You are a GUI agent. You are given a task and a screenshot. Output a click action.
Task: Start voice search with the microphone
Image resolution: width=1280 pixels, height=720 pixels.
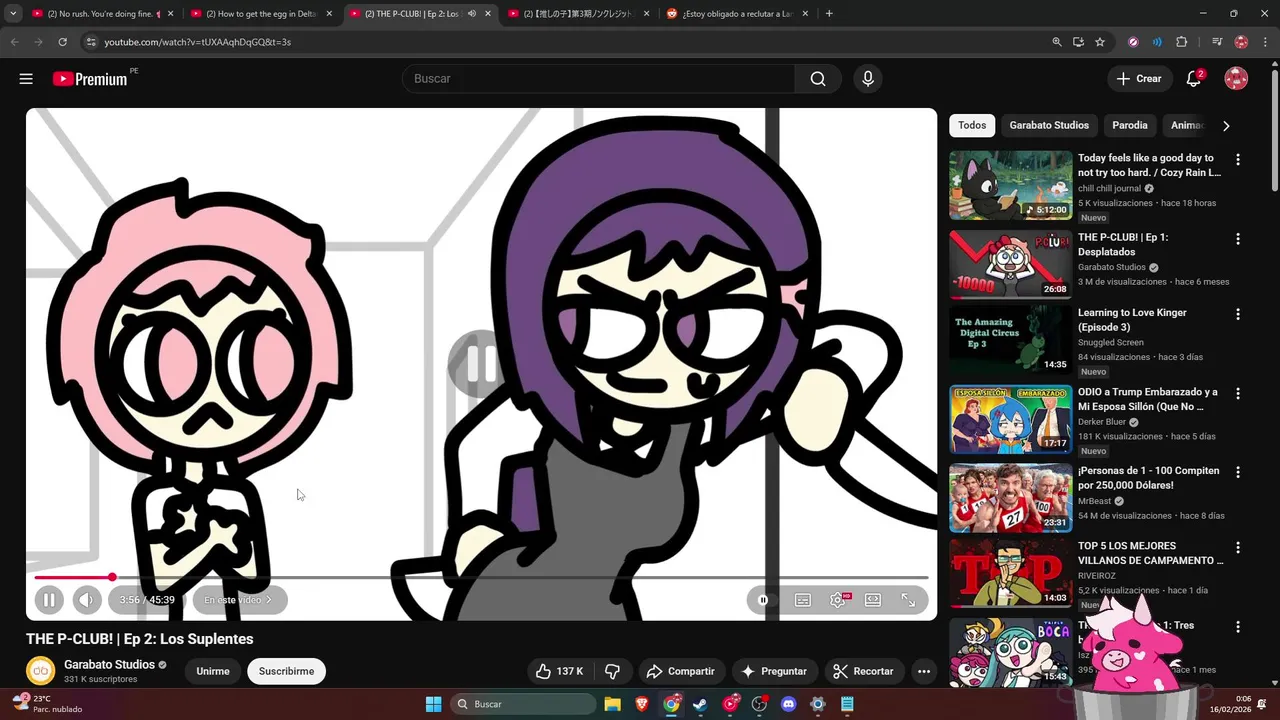pos(868,79)
